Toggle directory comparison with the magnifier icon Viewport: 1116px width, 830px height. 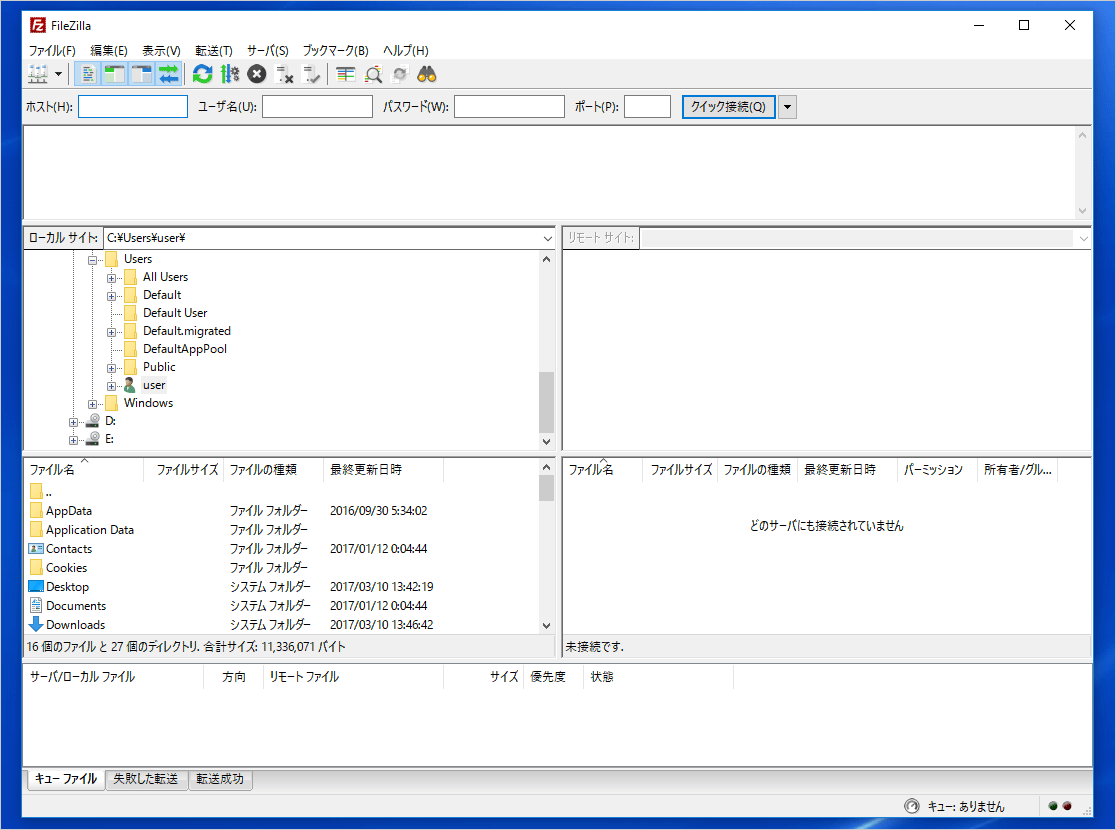[373, 74]
